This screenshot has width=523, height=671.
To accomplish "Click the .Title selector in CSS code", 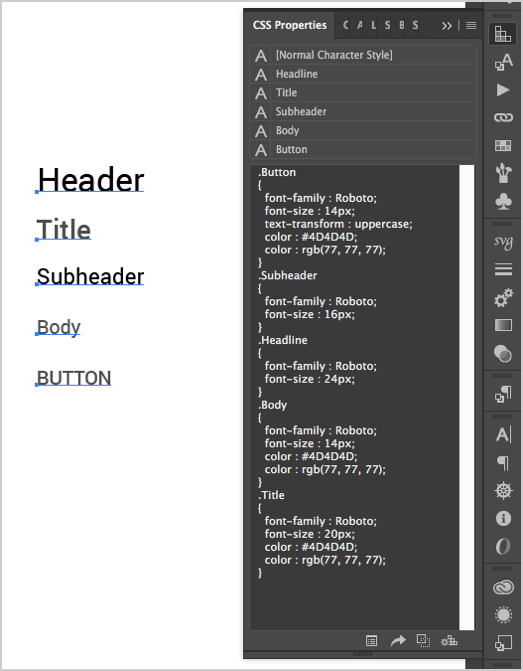I will [x=271, y=495].
